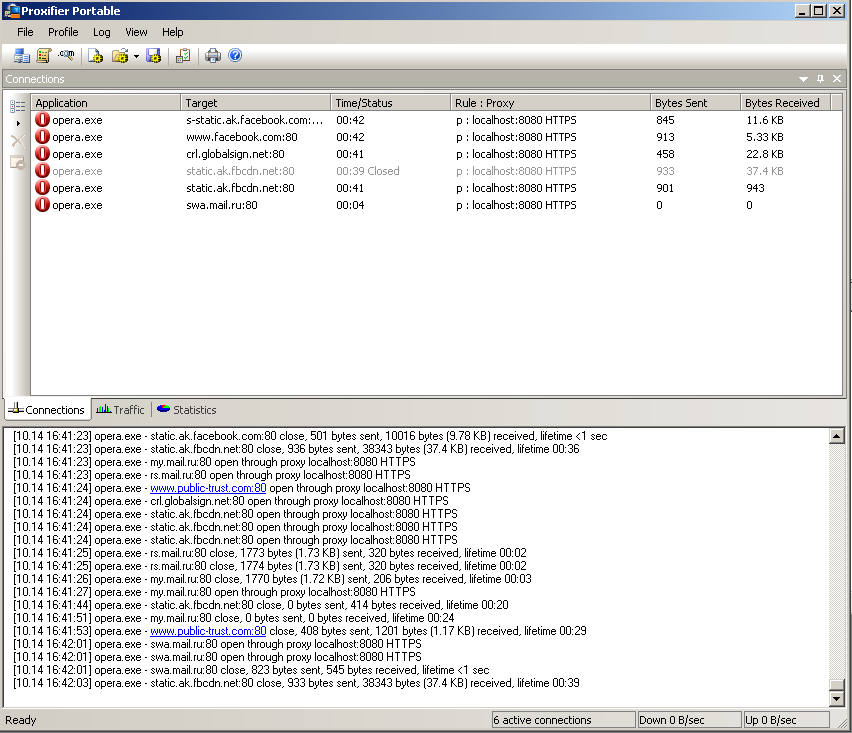Screen dimensions: 852x733
Task: Save the profile with the floppy icon
Action: (154, 55)
